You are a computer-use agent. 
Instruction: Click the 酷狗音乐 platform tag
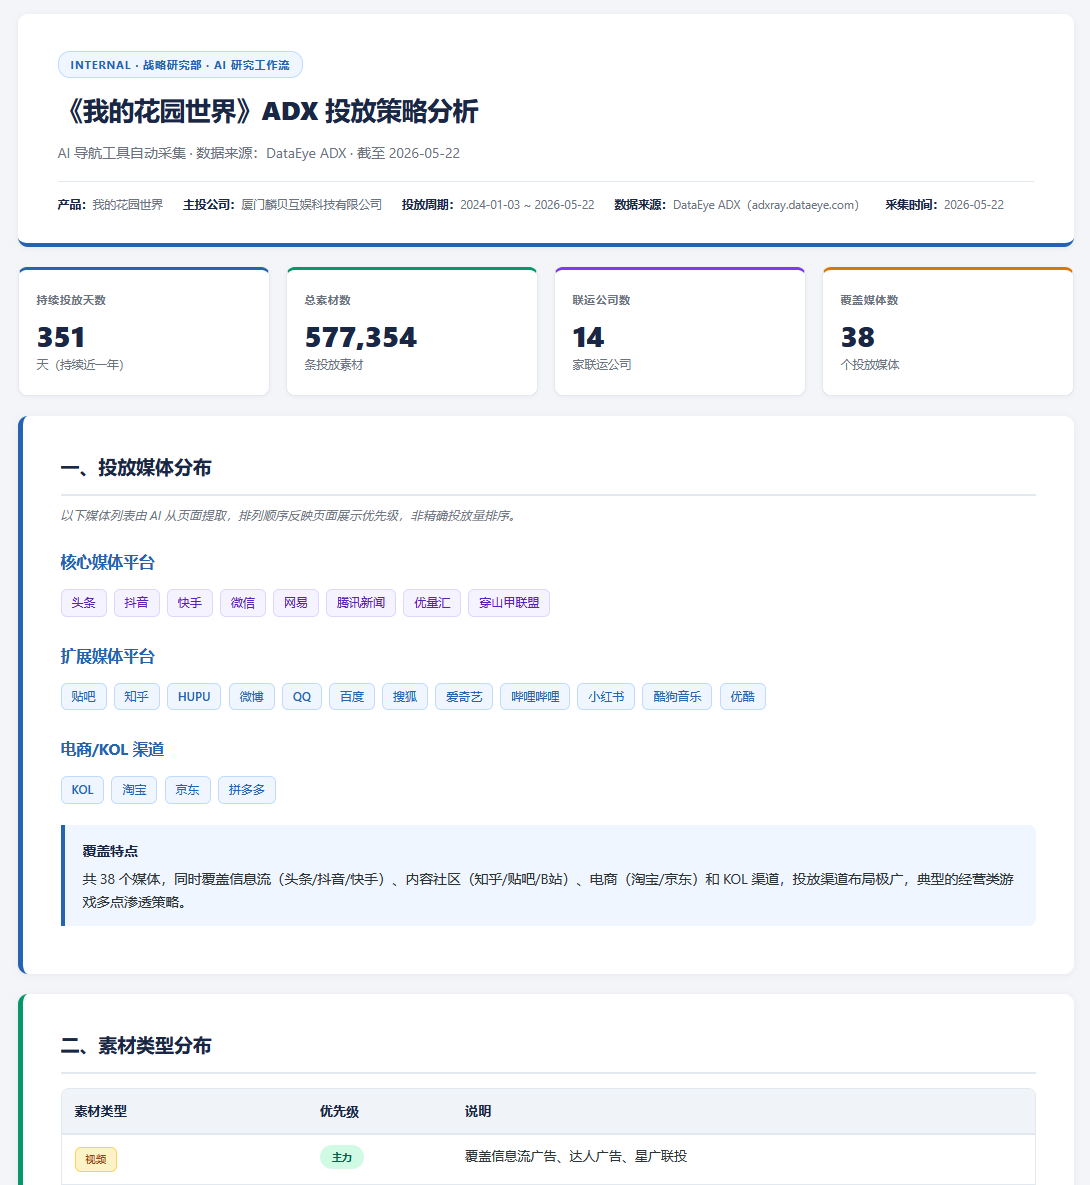677,697
